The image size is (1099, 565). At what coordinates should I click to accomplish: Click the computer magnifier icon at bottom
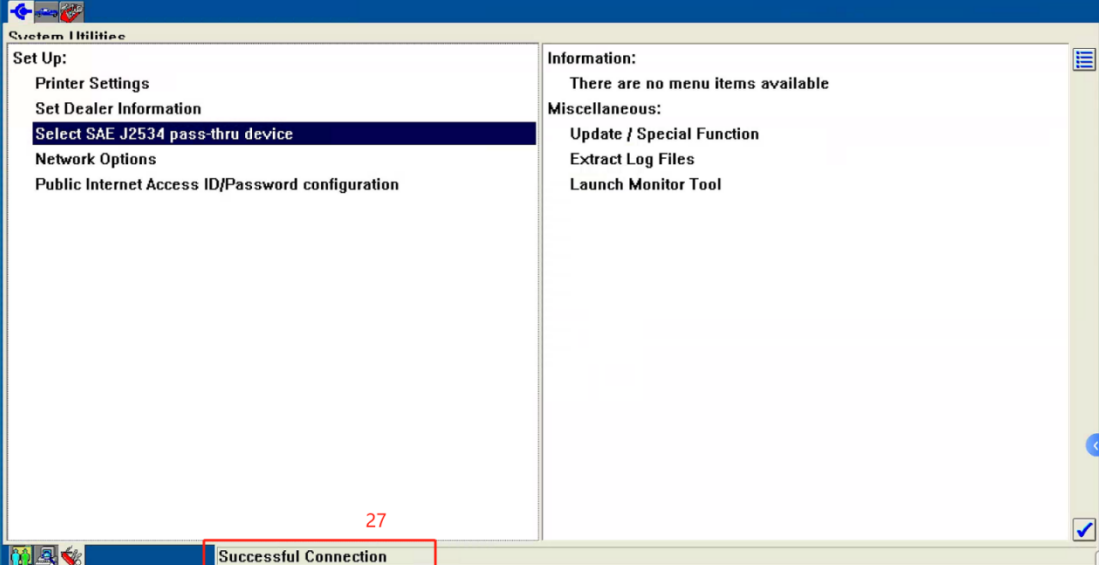[46, 555]
